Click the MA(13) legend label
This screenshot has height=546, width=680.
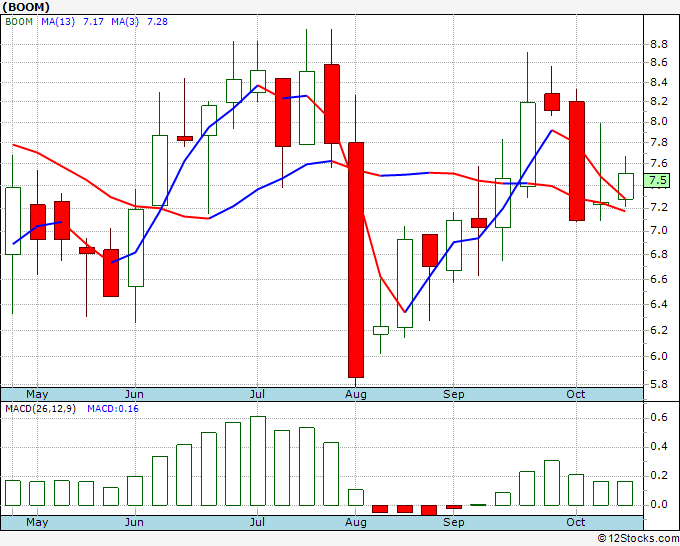[58, 22]
